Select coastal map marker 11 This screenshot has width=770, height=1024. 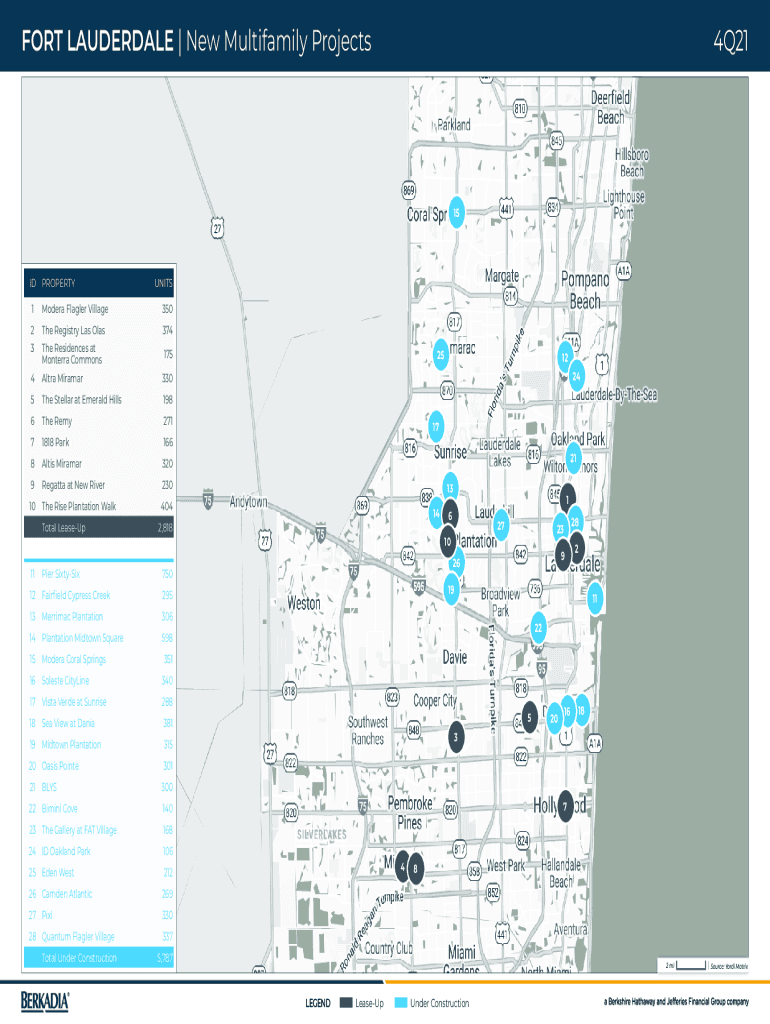tap(595, 598)
